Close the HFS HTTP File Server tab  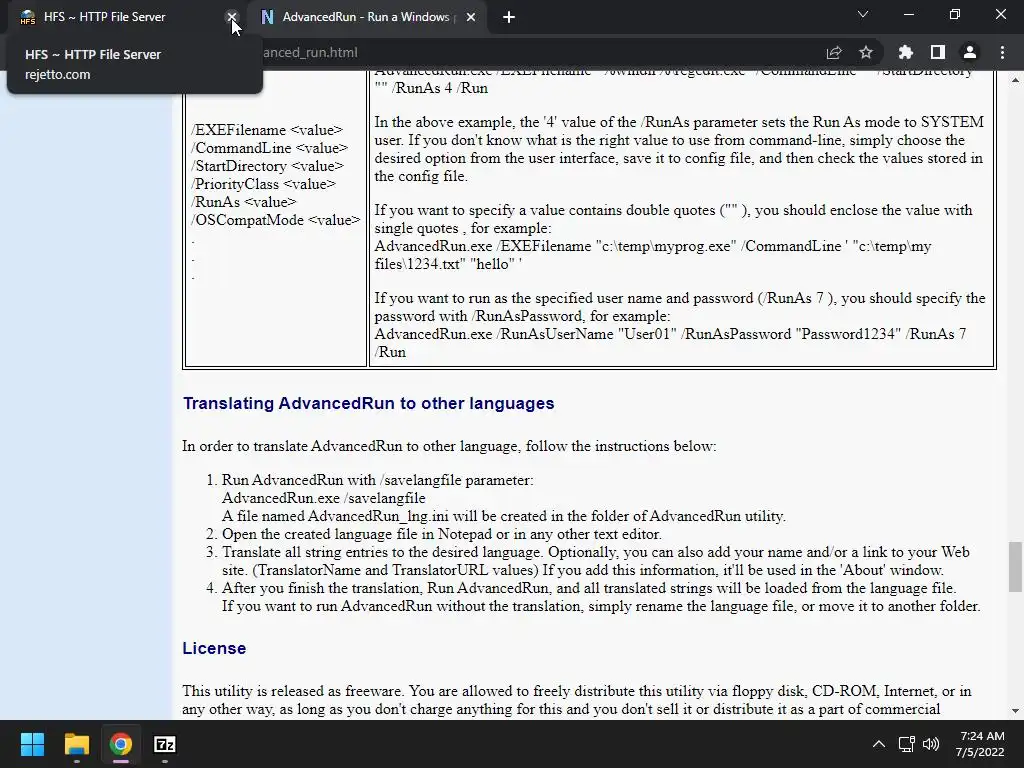pos(231,17)
